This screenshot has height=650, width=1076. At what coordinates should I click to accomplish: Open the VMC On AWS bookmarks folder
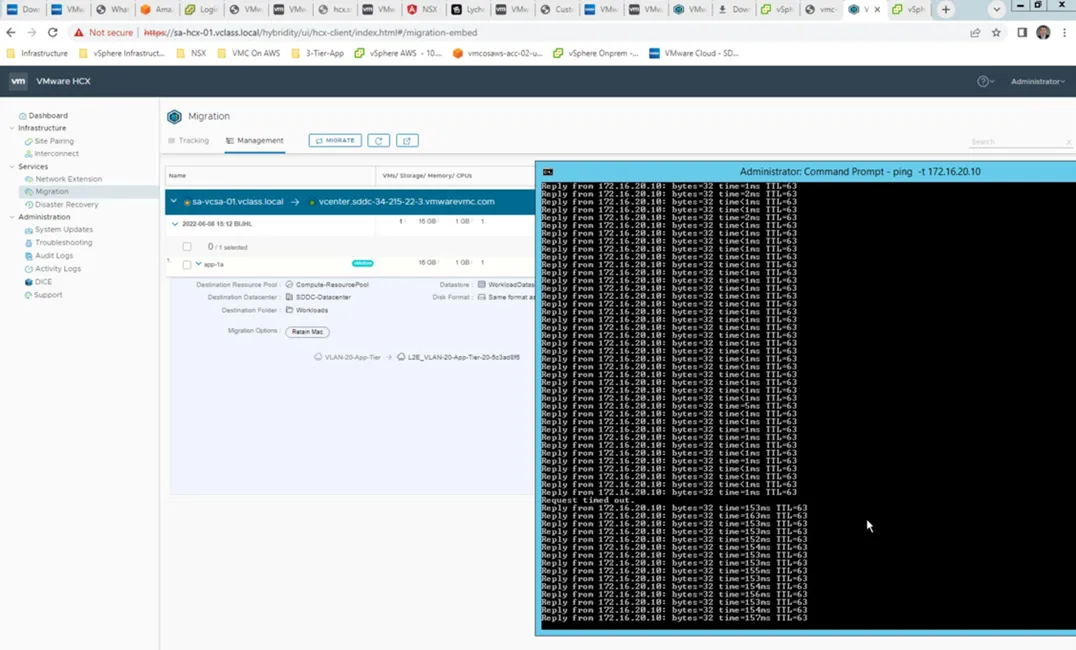point(248,53)
